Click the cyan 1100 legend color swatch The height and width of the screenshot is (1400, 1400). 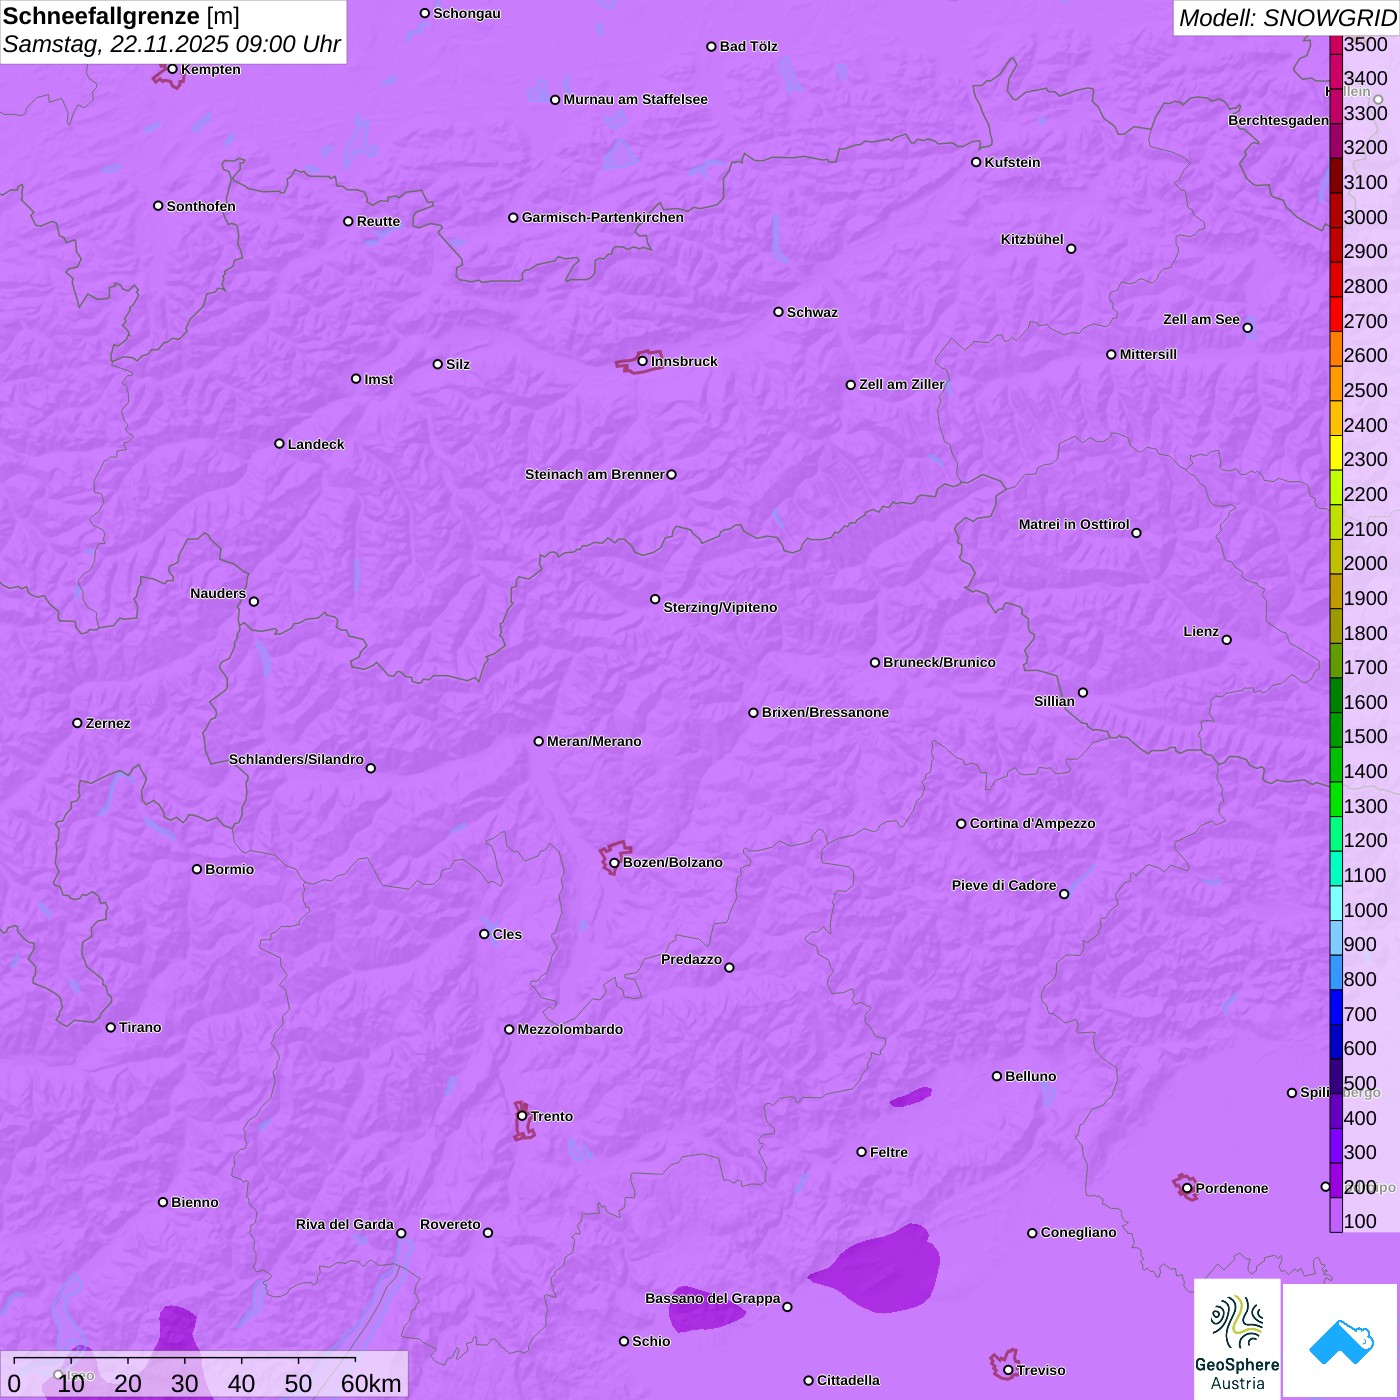(x=1336, y=869)
